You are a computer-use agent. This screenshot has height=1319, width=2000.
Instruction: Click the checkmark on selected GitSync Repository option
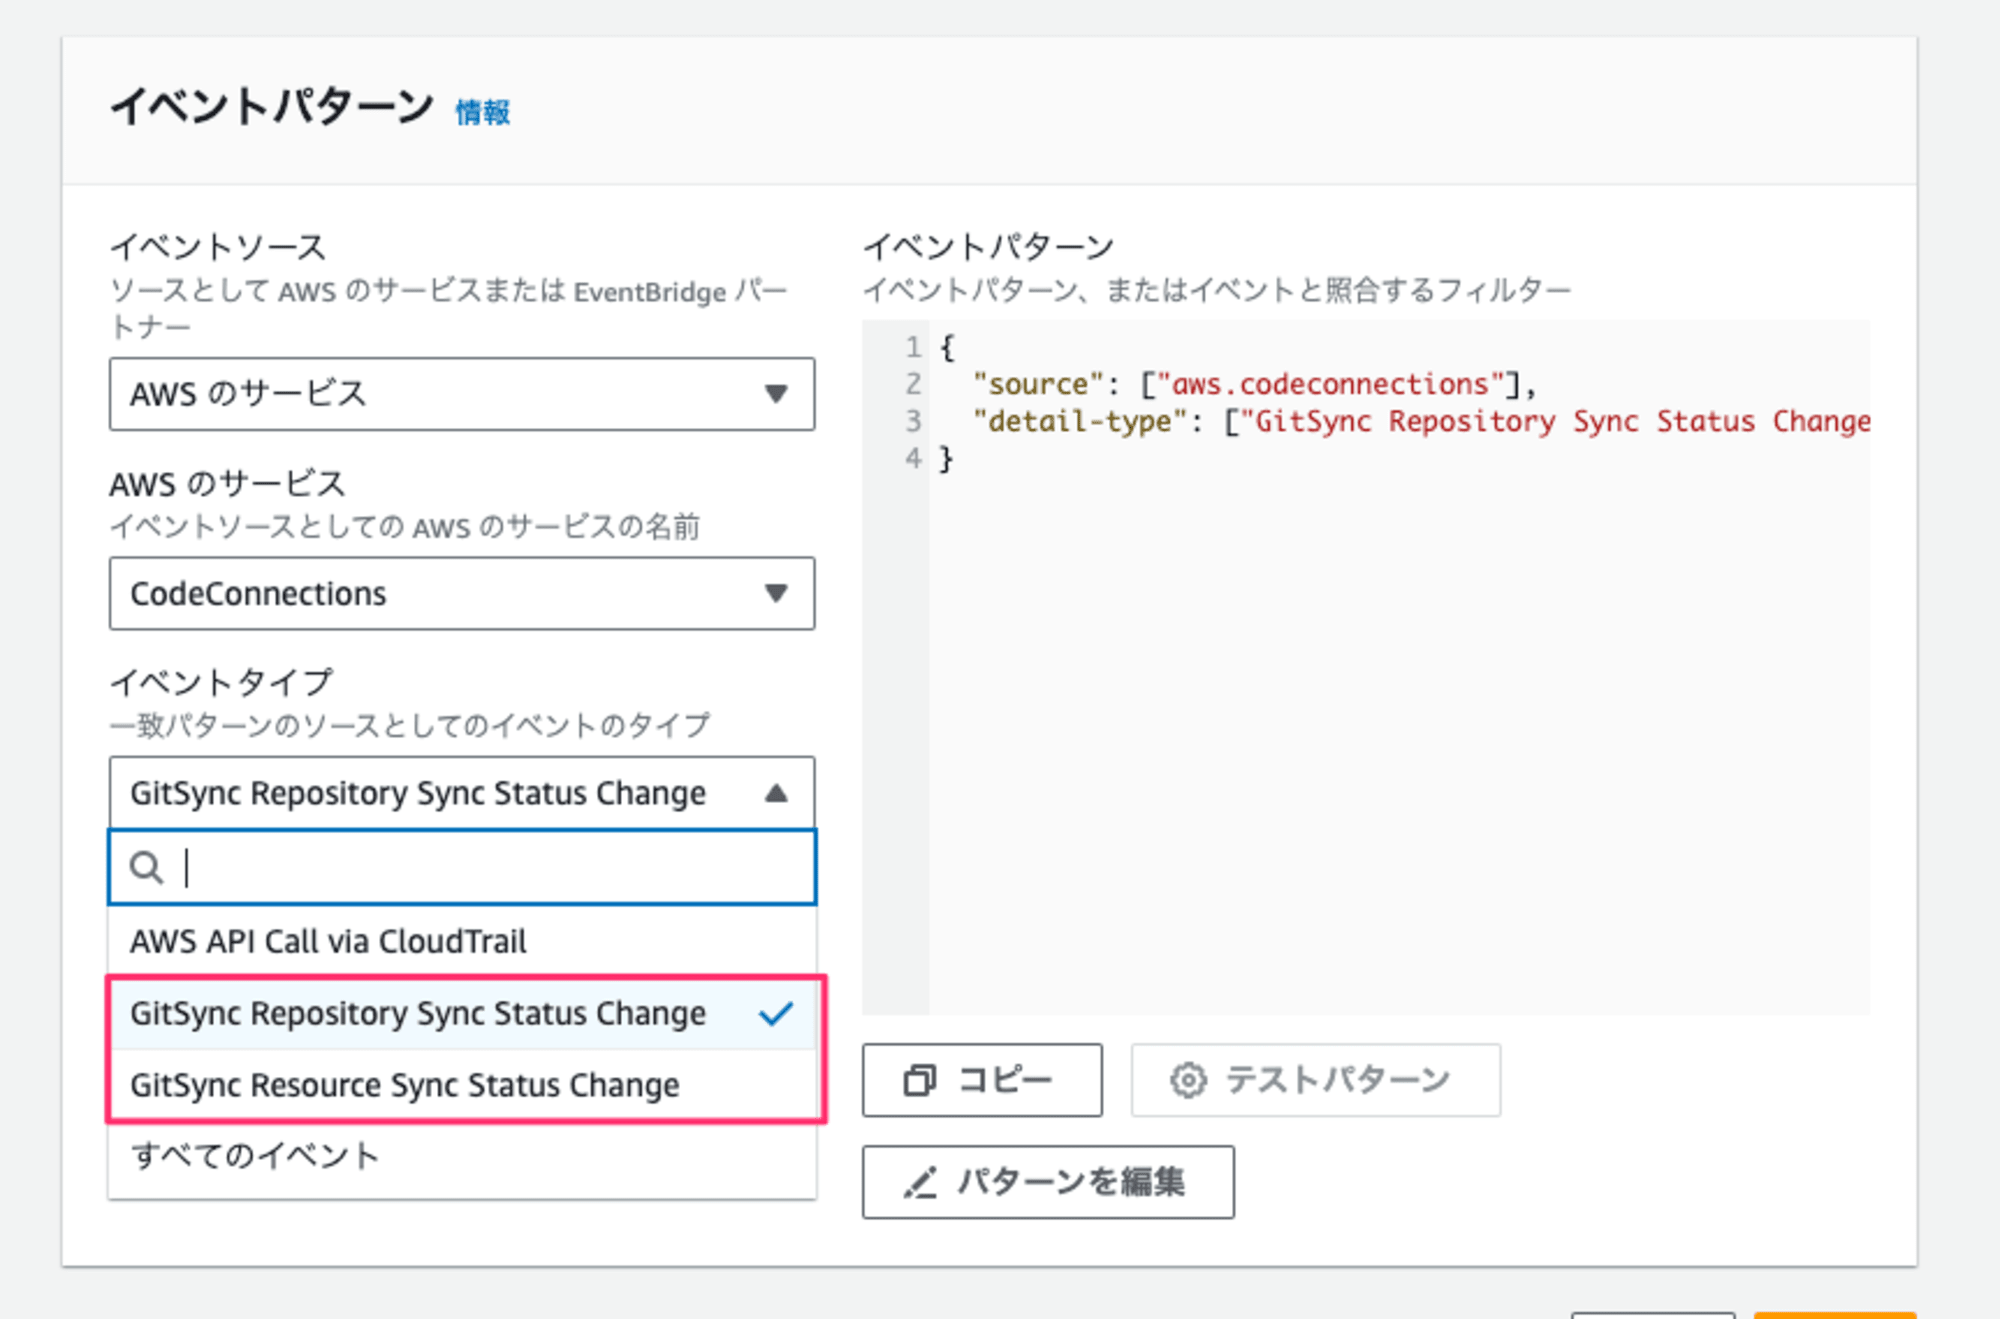coord(775,1013)
